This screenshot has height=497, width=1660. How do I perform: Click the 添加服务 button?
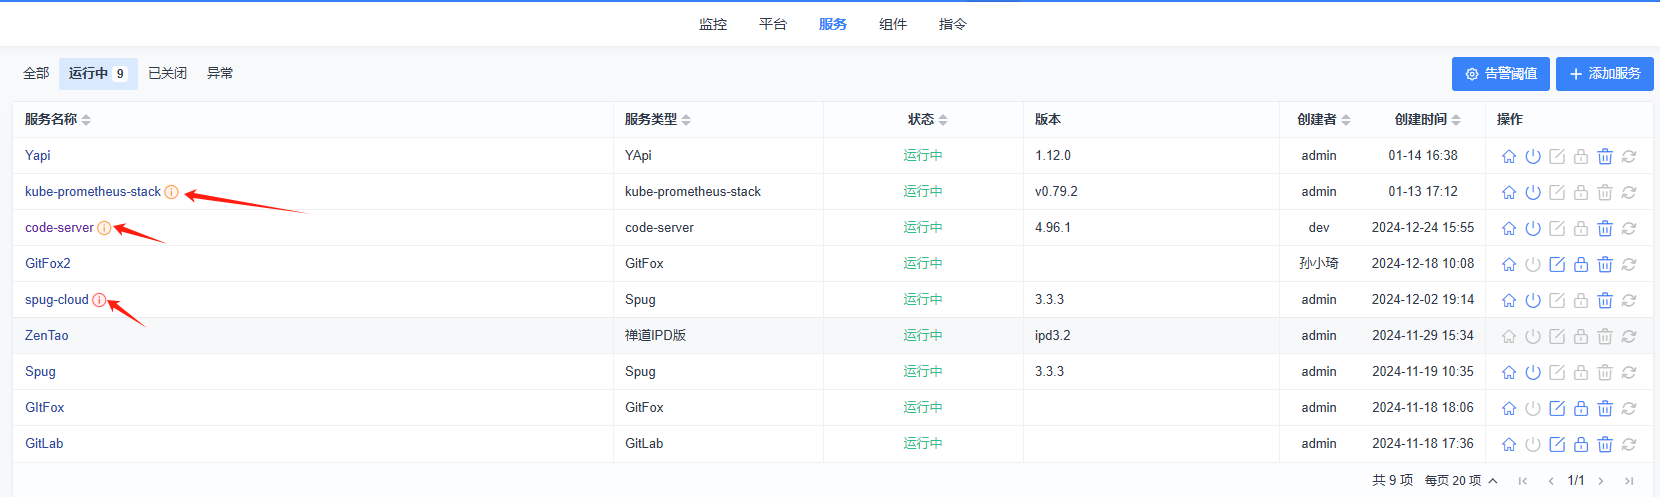[x=1604, y=74]
